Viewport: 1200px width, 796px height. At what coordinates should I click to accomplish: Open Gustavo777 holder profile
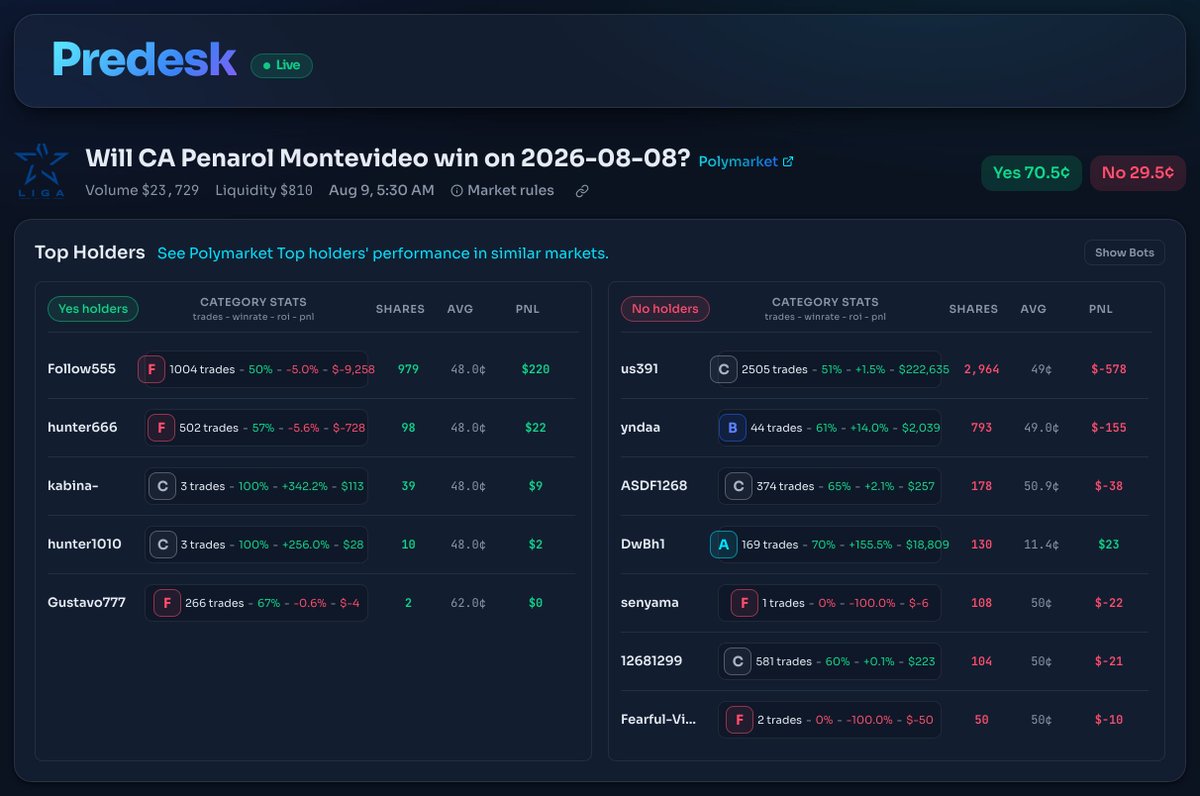(x=87, y=602)
